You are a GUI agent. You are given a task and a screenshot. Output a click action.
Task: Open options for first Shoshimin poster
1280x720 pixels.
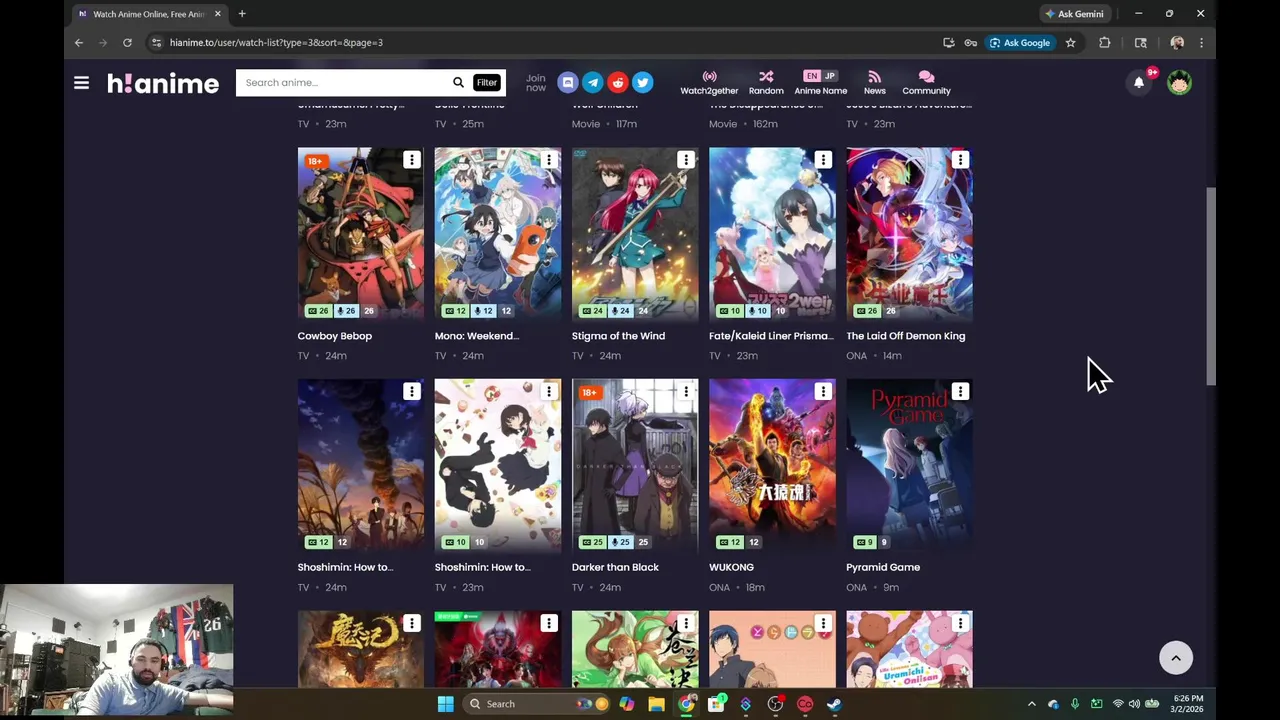coord(411,391)
